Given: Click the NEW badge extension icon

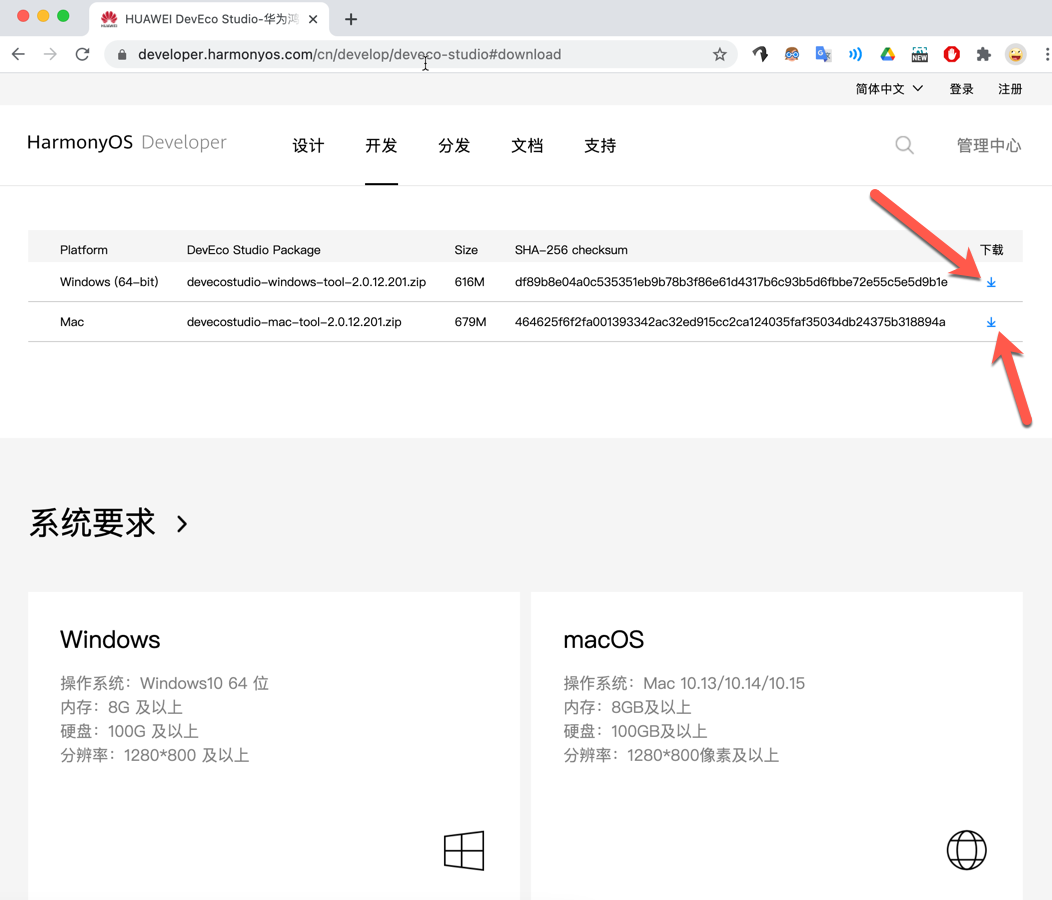Looking at the screenshot, I should [x=920, y=54].
